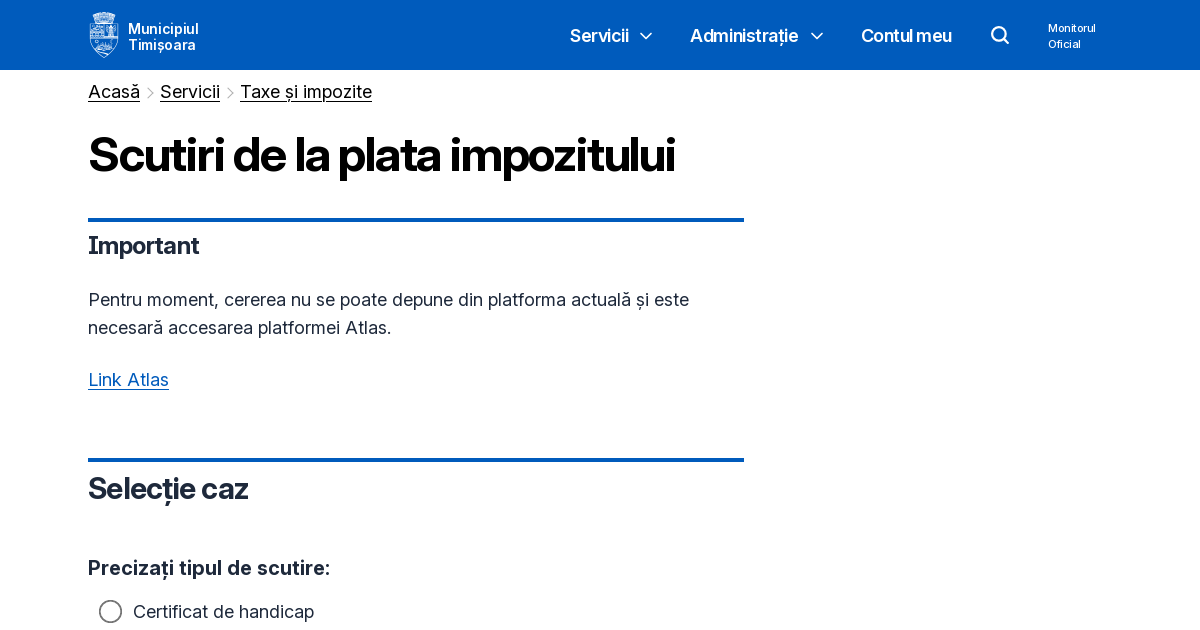Click the Timișoara coat of arms emblem
The height and width of the screenshot is (630, 1200).
click(x=104, y=34)
